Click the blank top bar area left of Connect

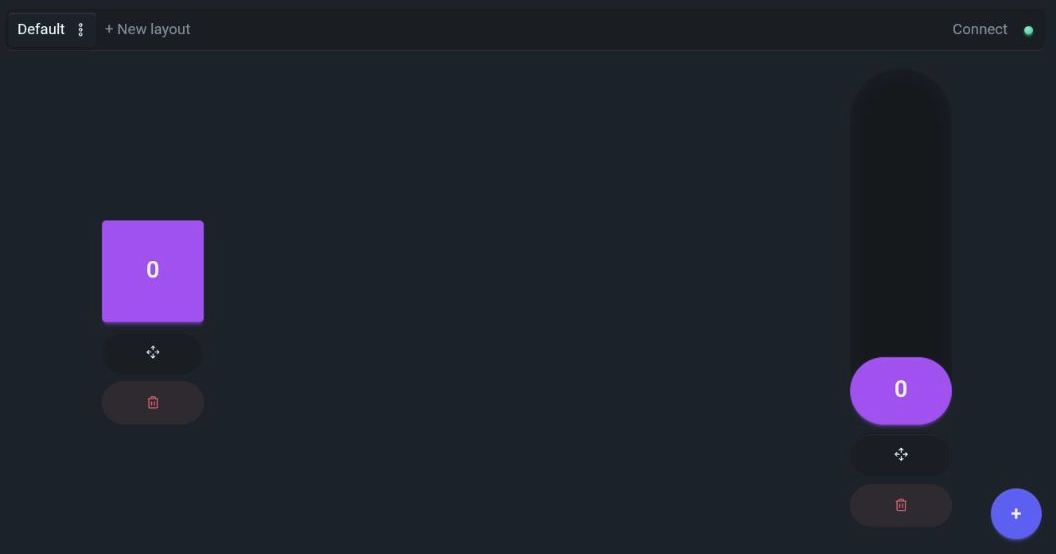[x=572, y=30]
